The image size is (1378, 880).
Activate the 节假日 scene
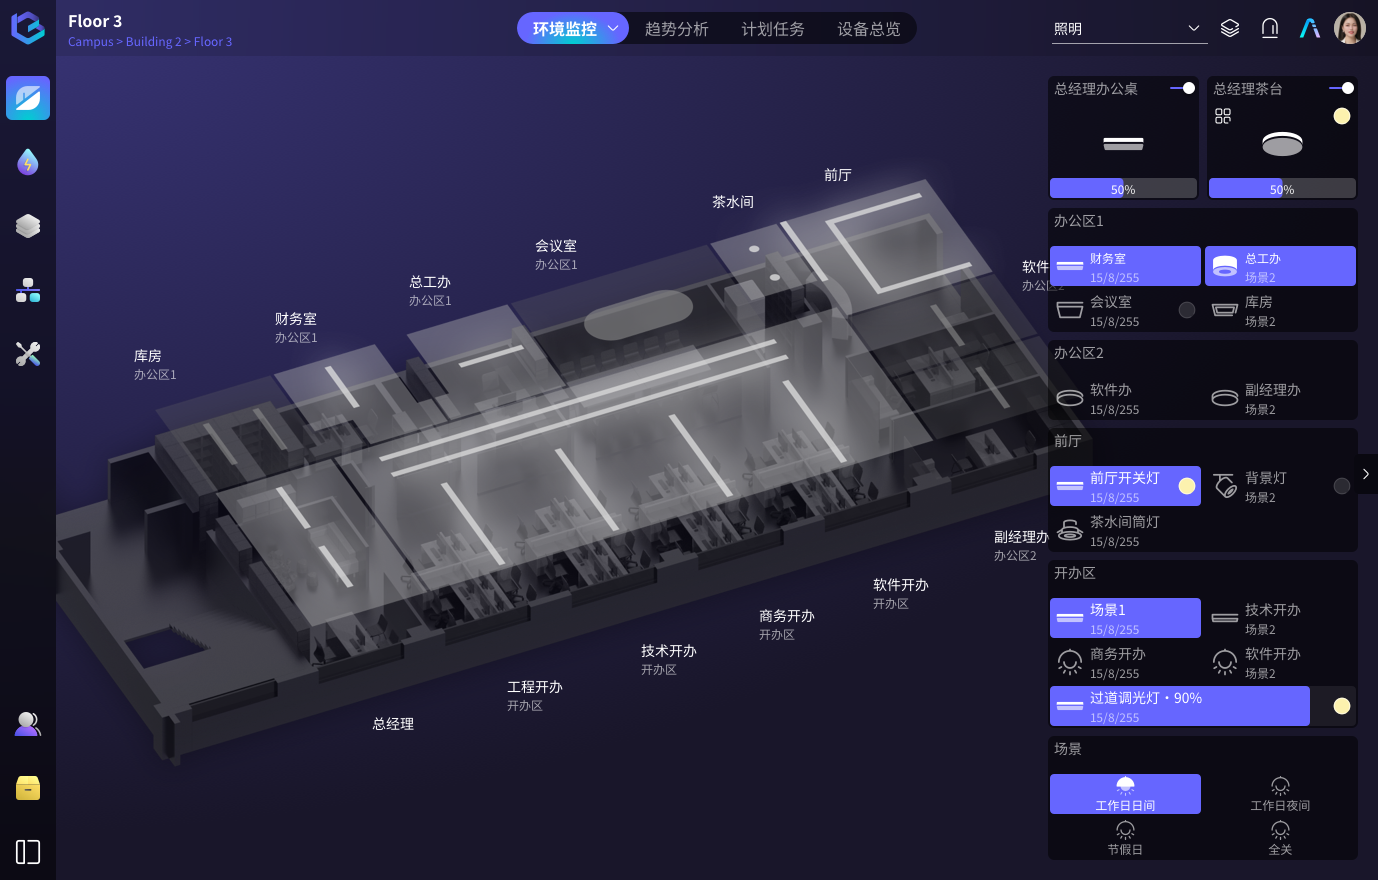point(1125,838)
